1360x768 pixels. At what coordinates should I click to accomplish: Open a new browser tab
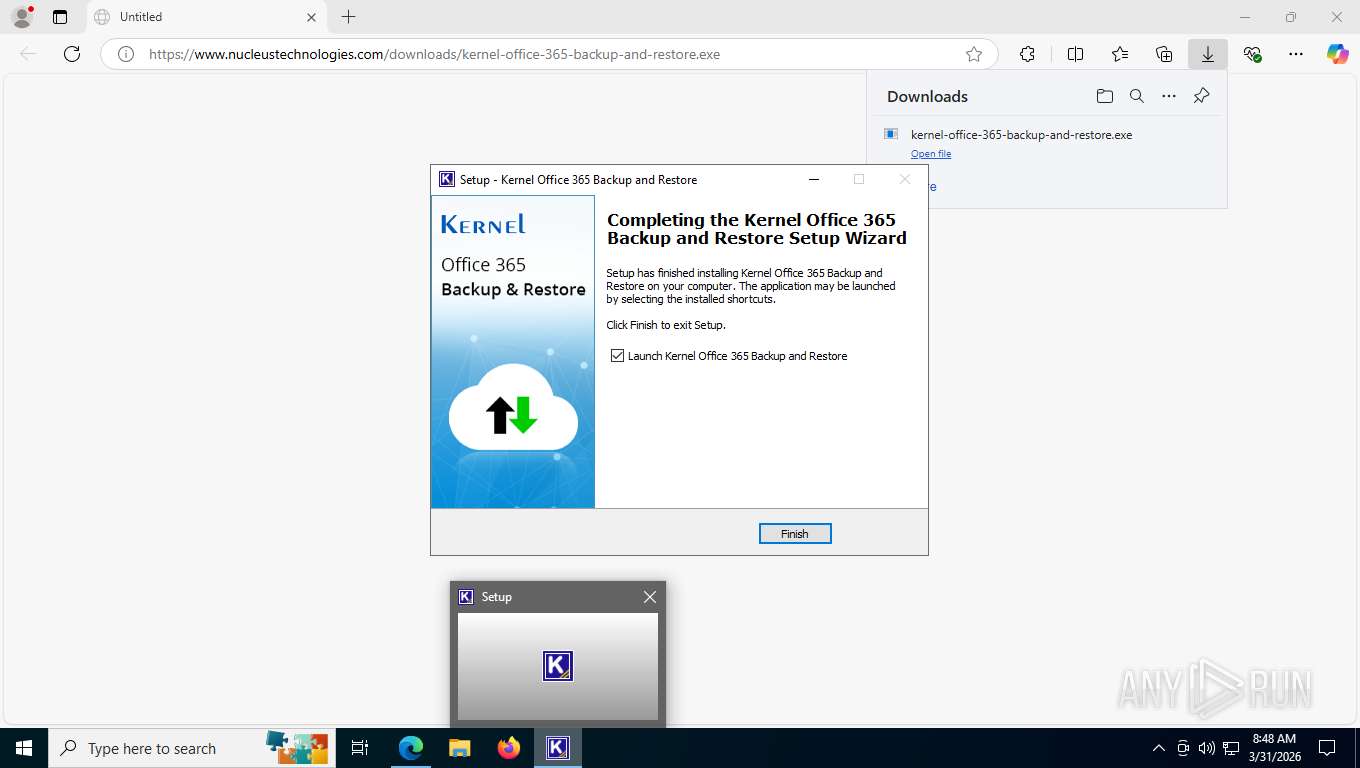pyautogui.click(x=348, y=17)
